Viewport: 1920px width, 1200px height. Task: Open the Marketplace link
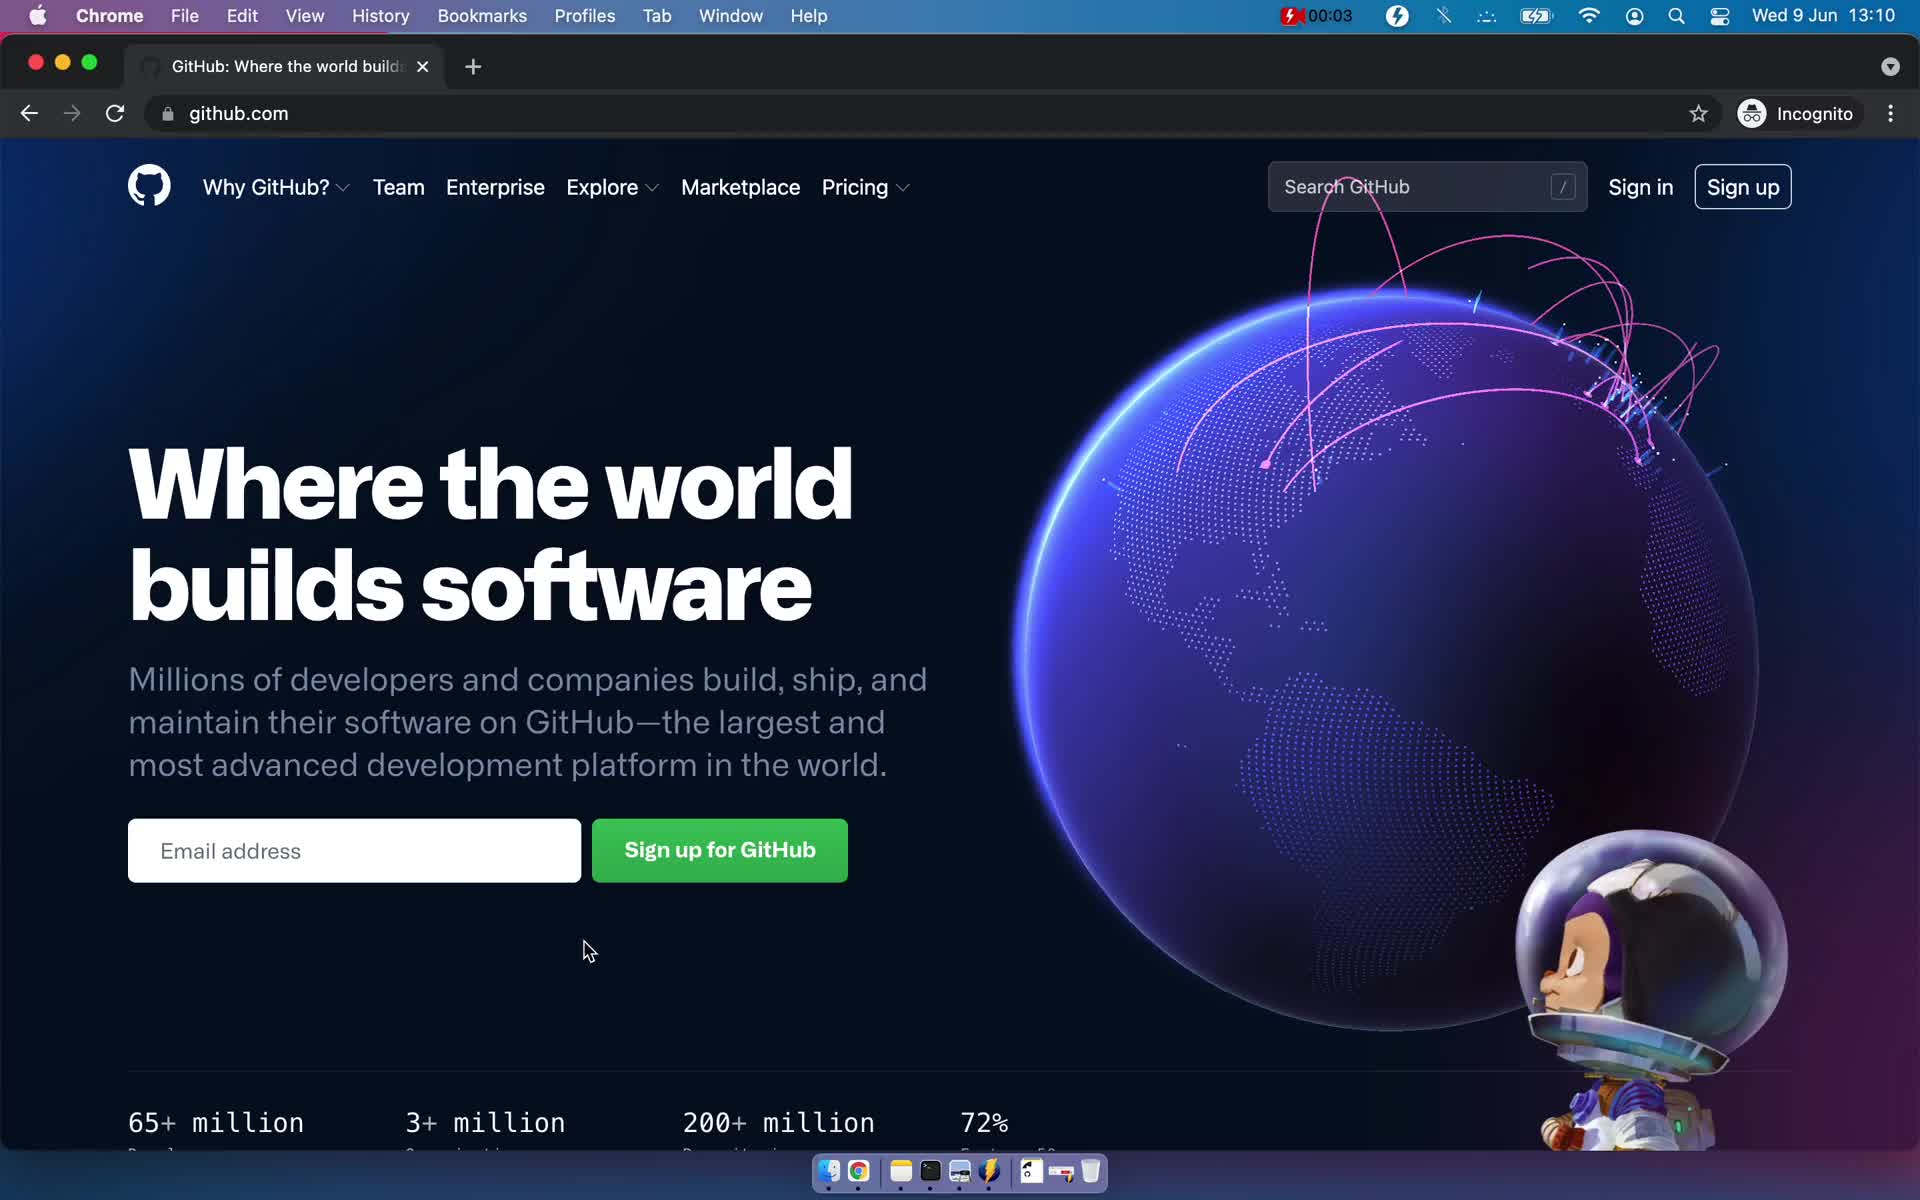point(740,187)
